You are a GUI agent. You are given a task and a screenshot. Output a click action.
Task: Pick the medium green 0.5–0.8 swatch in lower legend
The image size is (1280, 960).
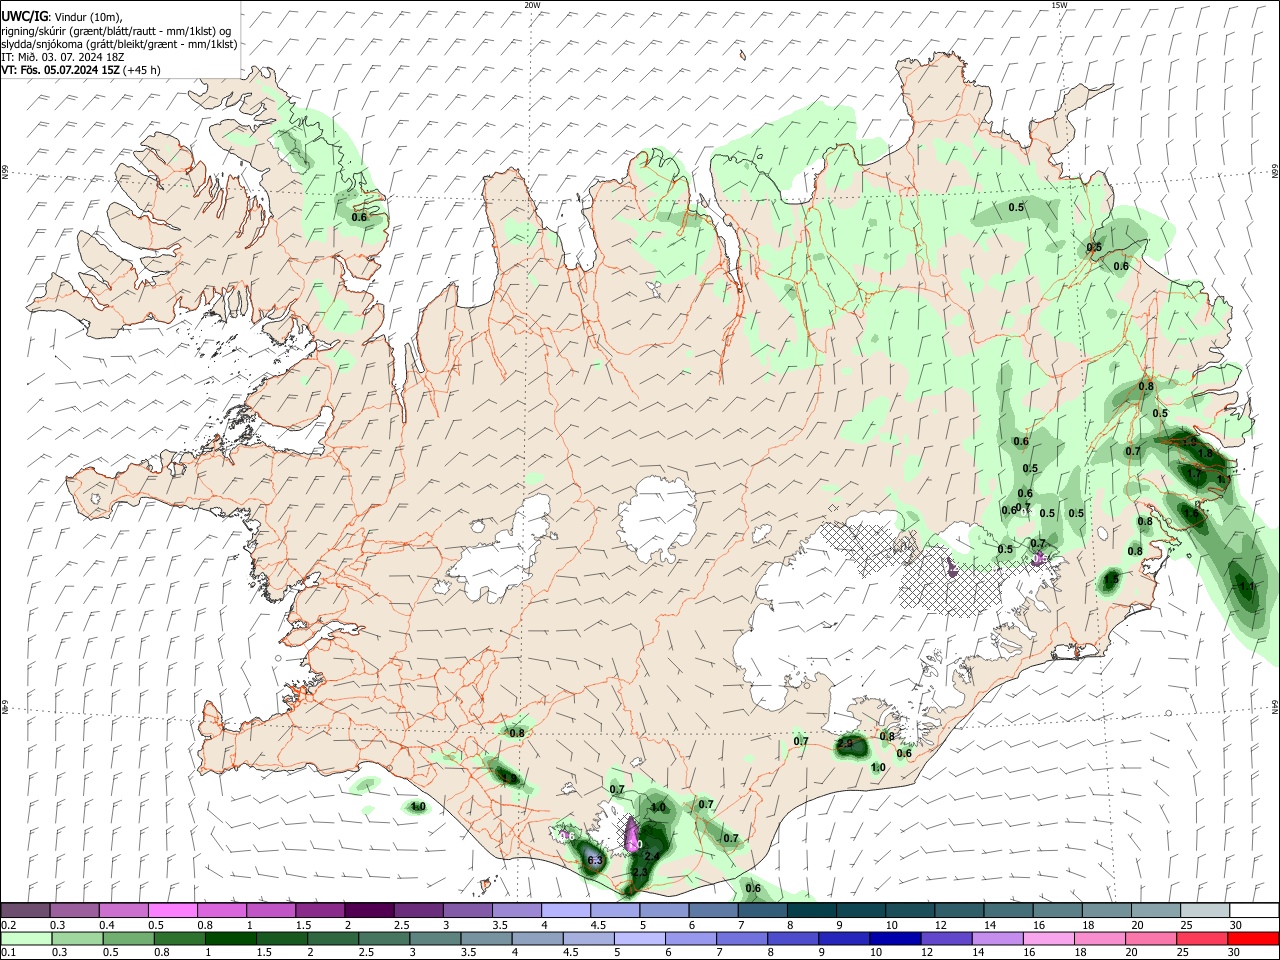[130, 938]
